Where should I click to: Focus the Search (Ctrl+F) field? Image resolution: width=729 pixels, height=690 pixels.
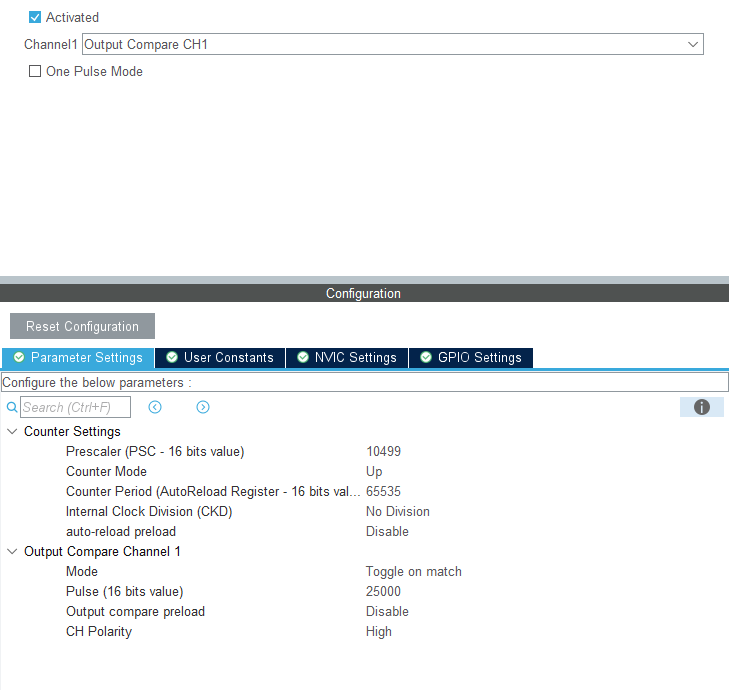75,407
